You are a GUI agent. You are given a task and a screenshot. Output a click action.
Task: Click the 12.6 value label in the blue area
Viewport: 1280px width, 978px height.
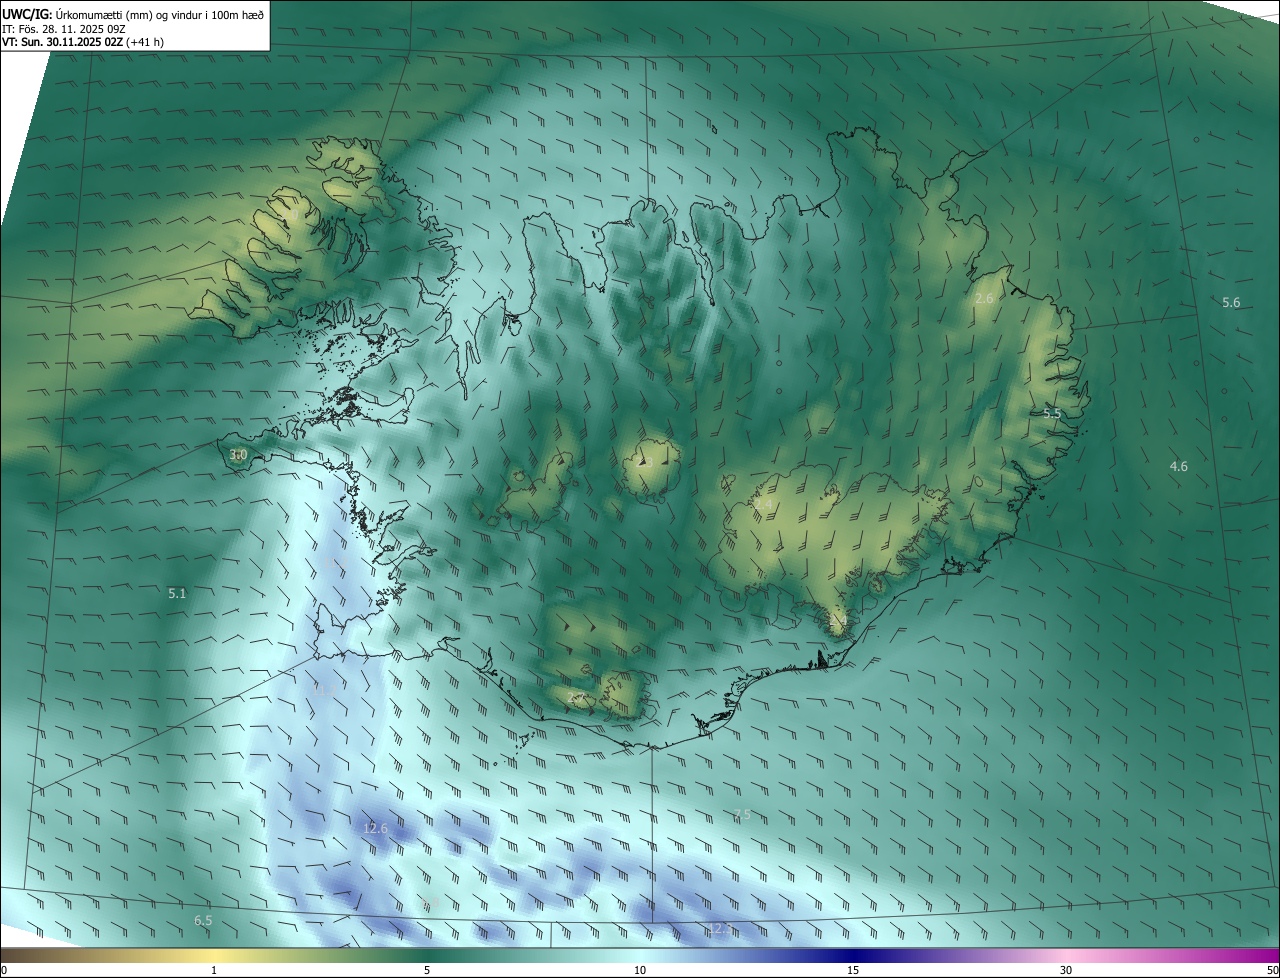(375, 829)
